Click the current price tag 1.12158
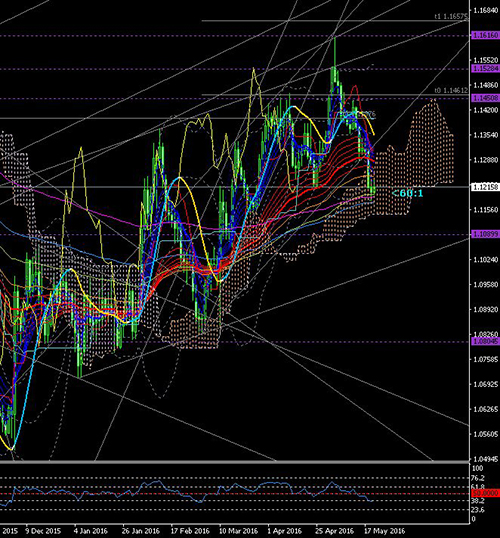This screenshot has width=500, height=538. point(486,187)
